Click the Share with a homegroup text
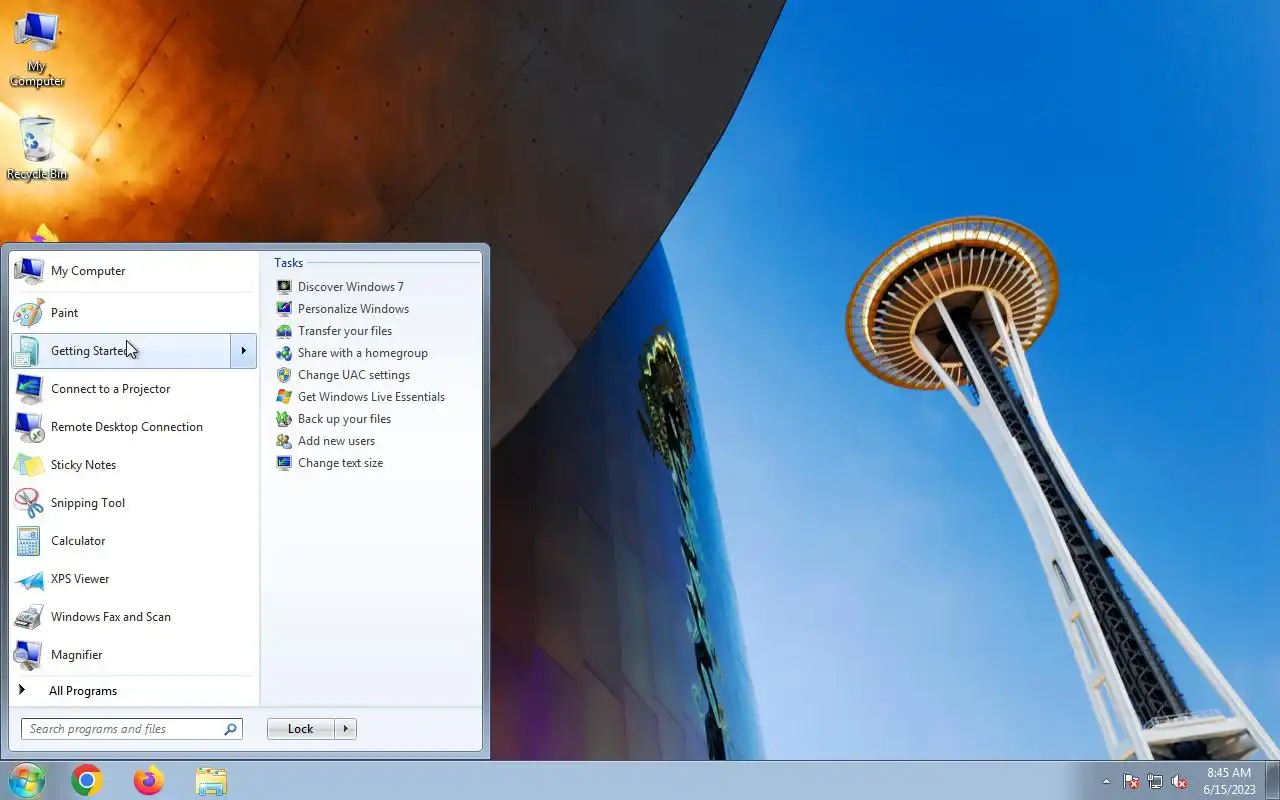 [x=363, y=353]
